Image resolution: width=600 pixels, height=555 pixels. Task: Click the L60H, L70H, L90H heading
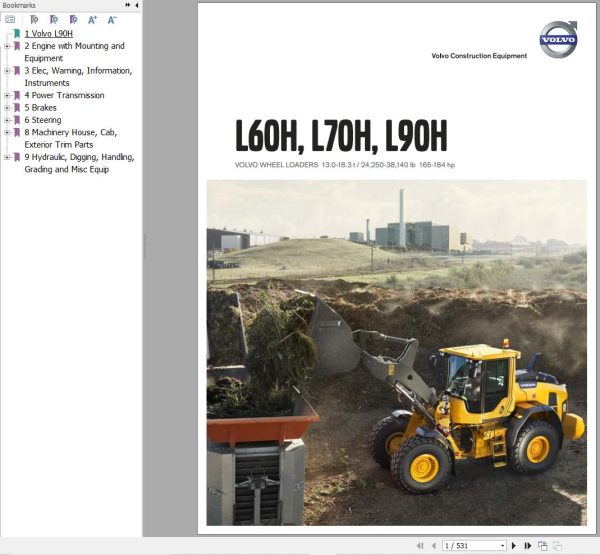[x=341, y=136]
